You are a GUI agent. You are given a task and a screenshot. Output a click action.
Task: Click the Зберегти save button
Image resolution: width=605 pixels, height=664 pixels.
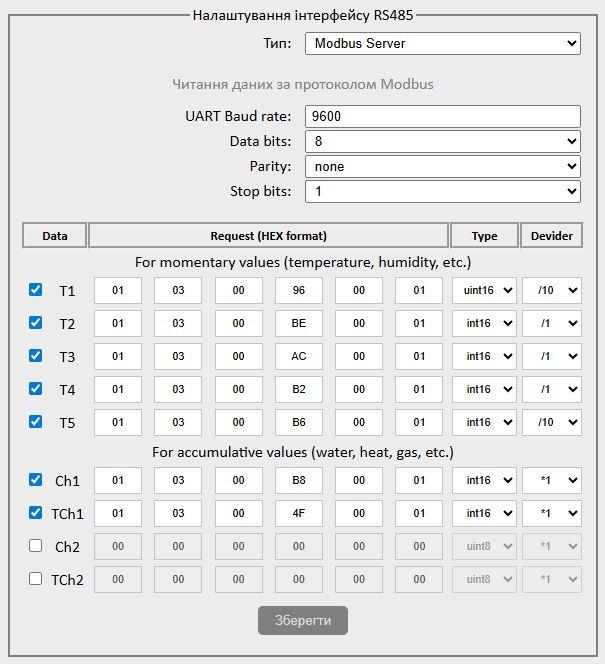(x=303, y=620)
